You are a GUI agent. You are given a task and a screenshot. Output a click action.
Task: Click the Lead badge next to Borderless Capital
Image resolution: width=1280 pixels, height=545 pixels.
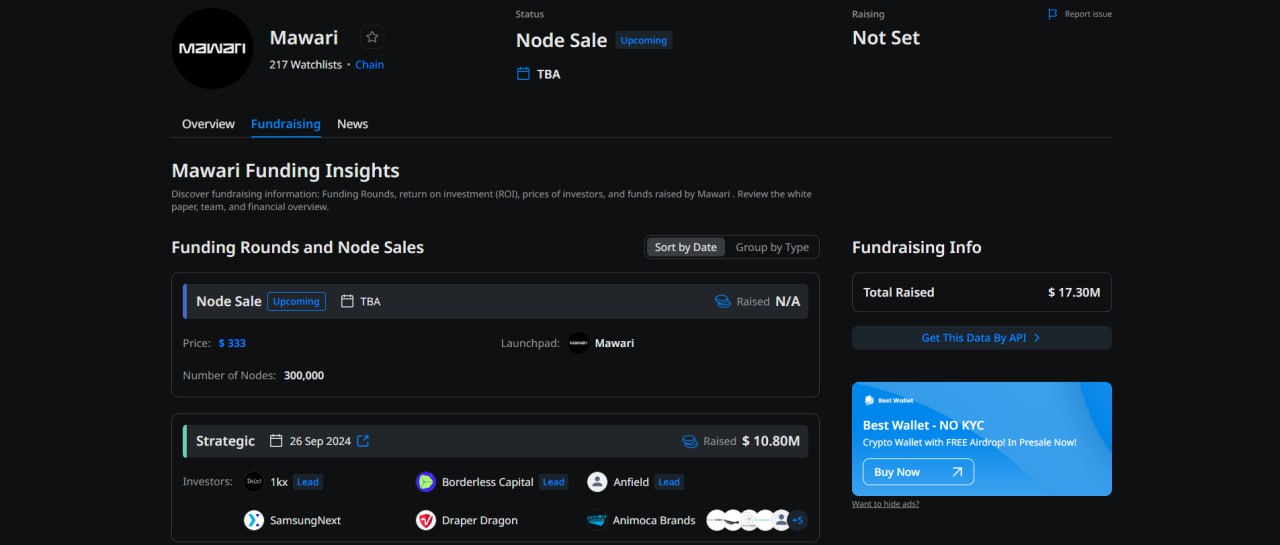(x=553, y=482)
